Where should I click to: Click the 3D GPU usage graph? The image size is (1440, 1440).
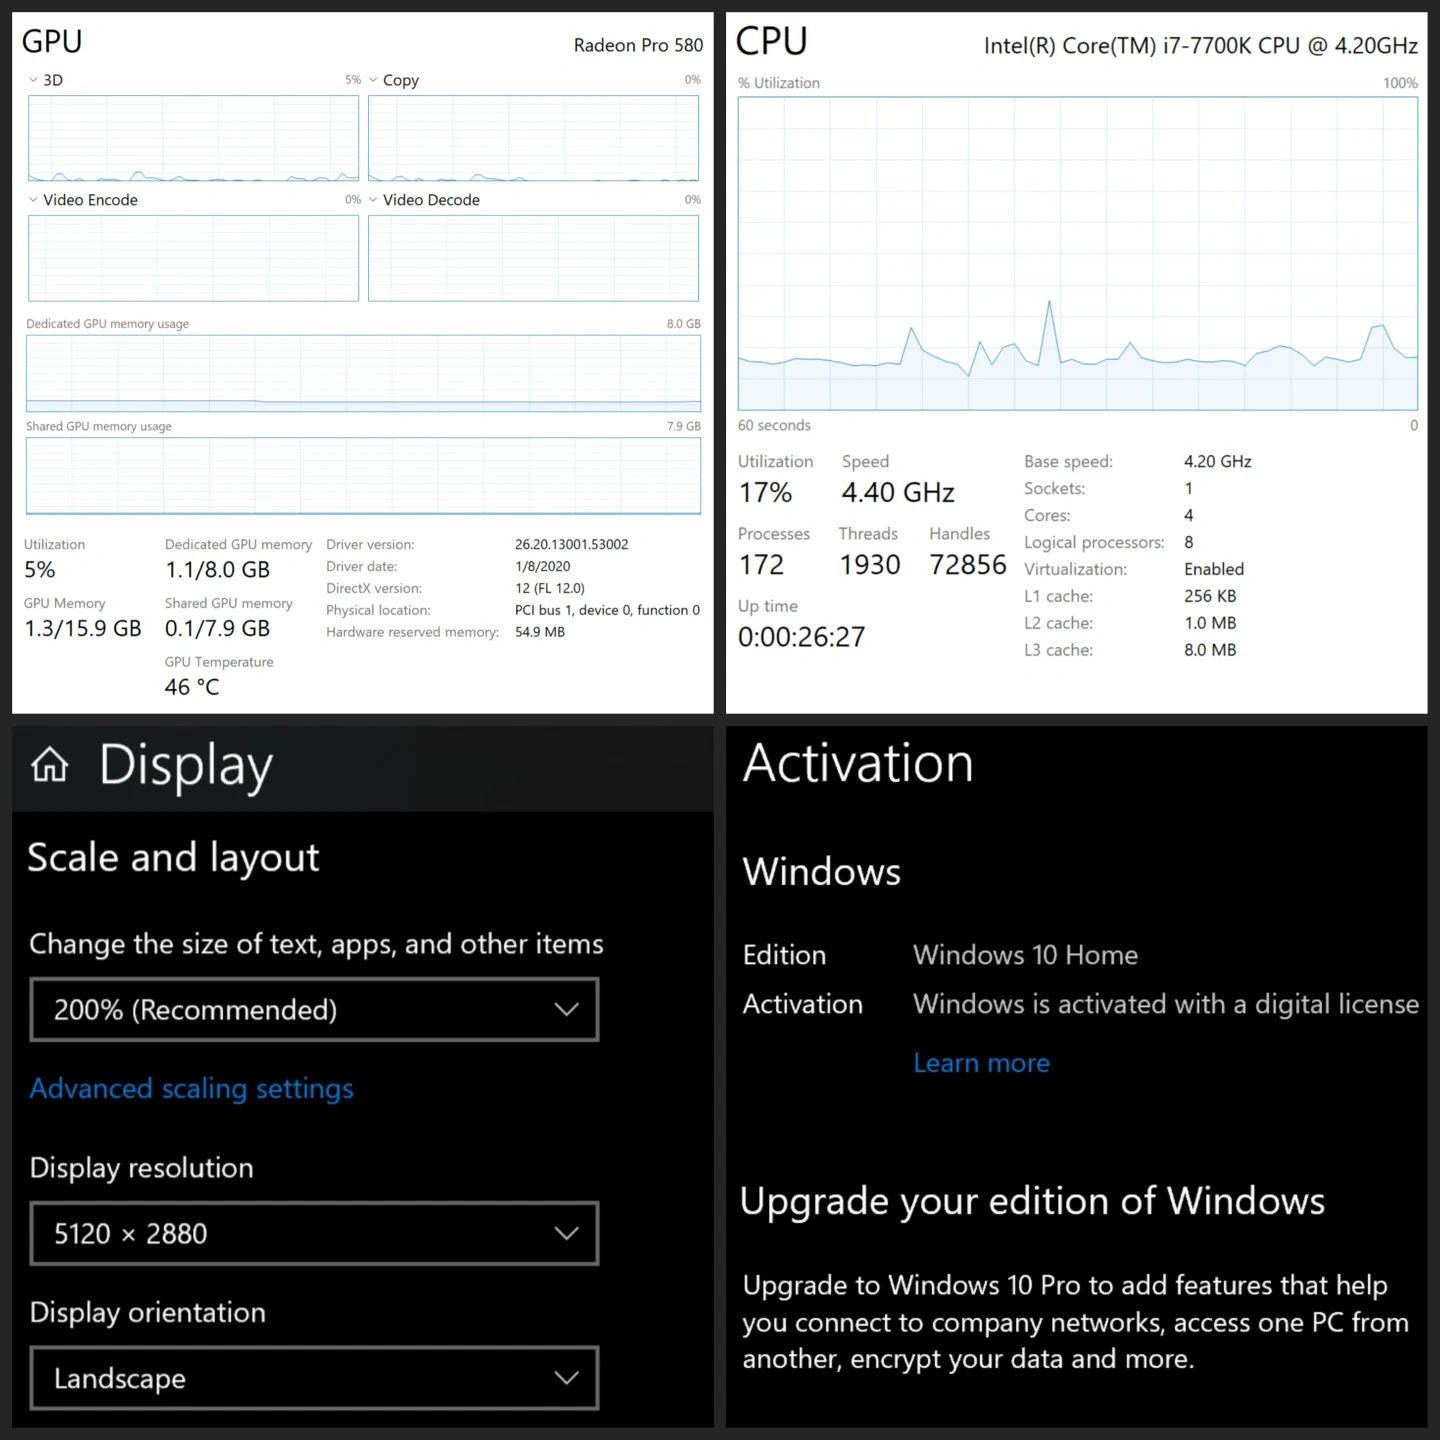pyautogui.click(x=193, y=138)
